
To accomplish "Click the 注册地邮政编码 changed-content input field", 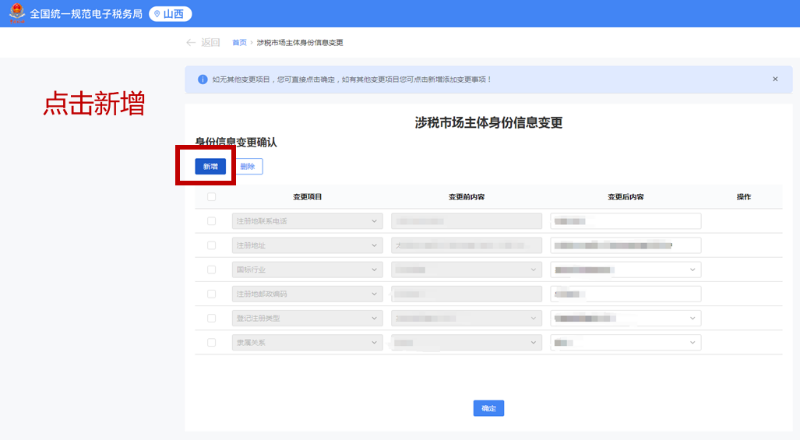I will [625, 294].
